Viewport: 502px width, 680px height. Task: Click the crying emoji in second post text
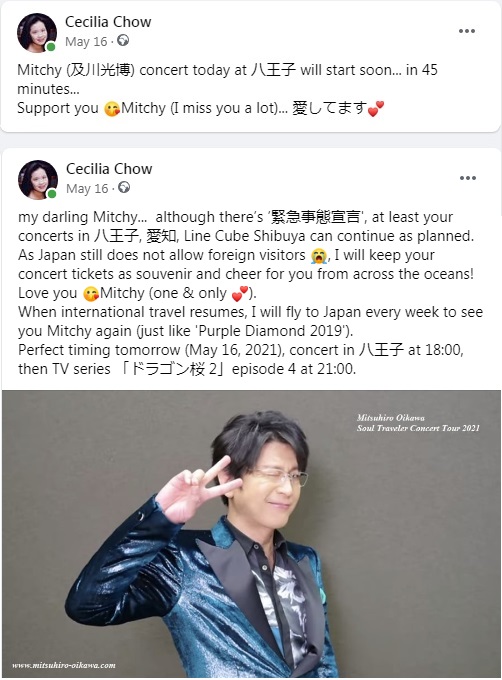[319, 255]
